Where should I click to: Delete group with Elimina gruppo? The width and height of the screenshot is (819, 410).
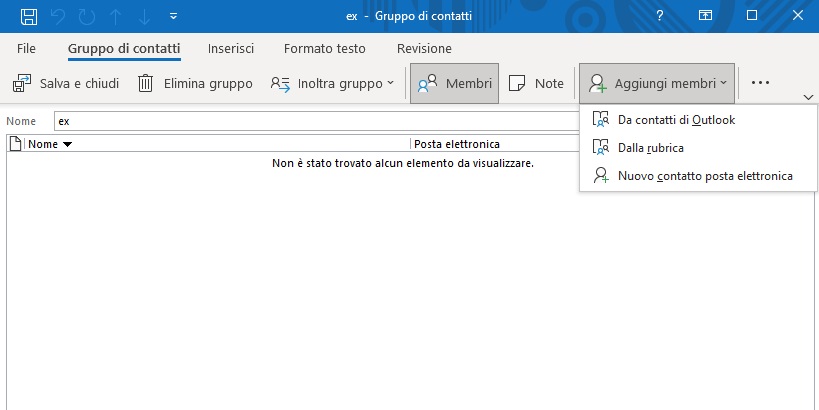tap(195, 84)
